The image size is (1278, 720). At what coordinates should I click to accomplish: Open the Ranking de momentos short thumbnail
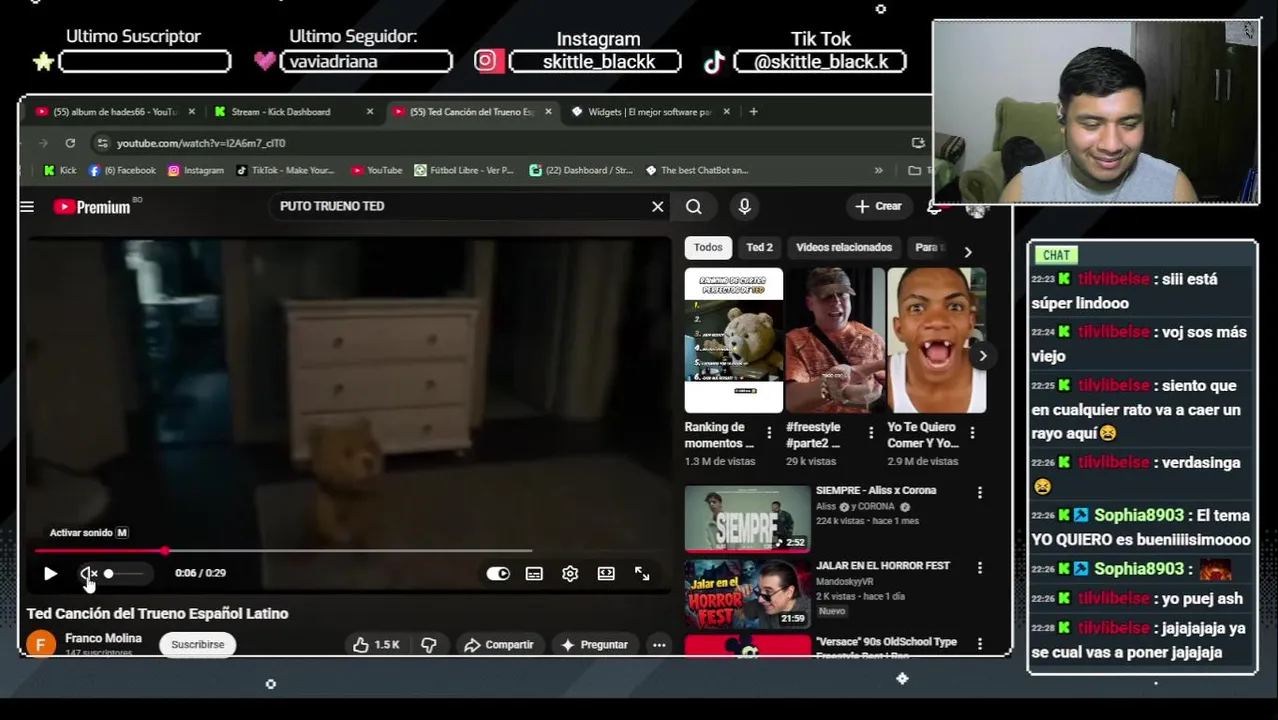point(734,340)
